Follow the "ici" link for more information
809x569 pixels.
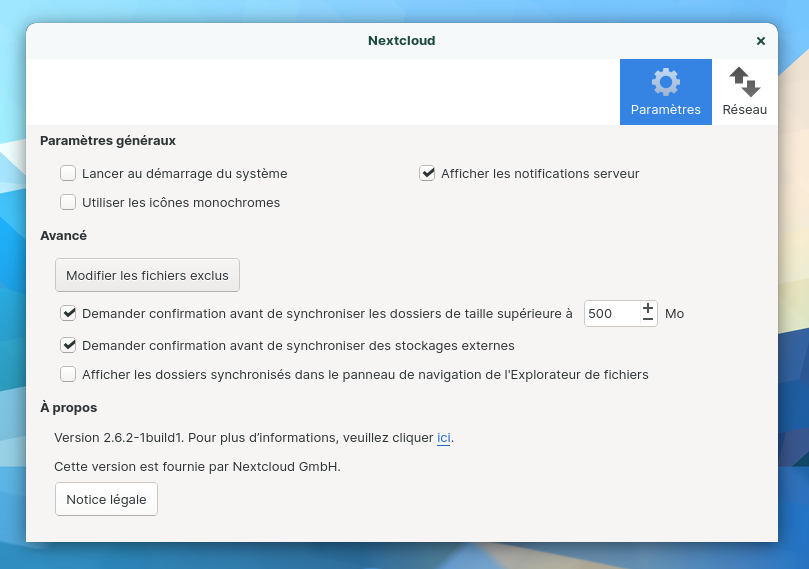(444, 438)
